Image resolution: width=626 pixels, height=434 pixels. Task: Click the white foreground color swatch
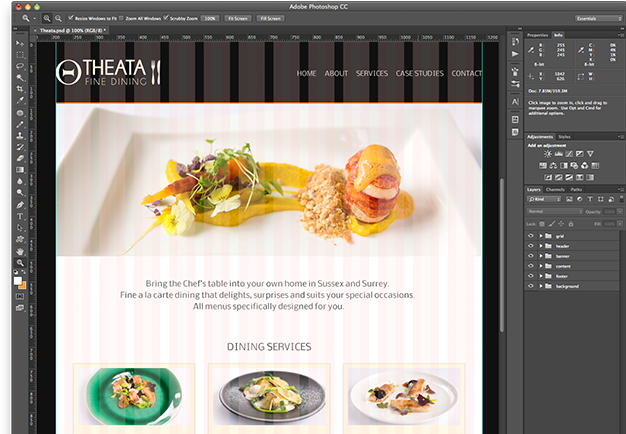click(18, 281)
